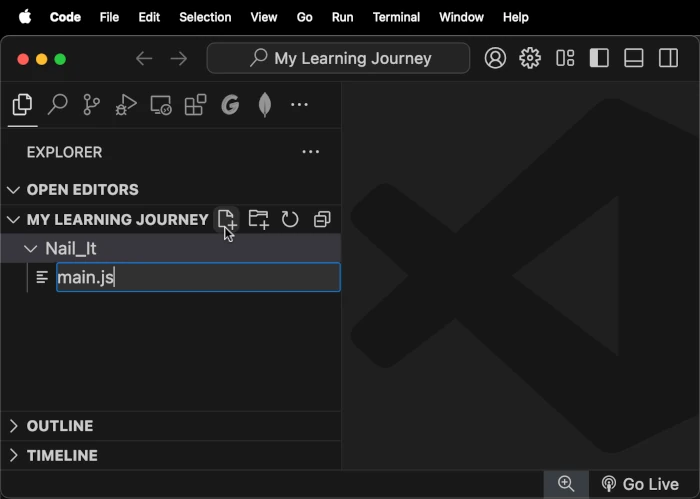Image resolution: width=700 pixels, height=499 pixels.
Task: Collapse the Open Editors section
Action: click(x=171, y=190)
